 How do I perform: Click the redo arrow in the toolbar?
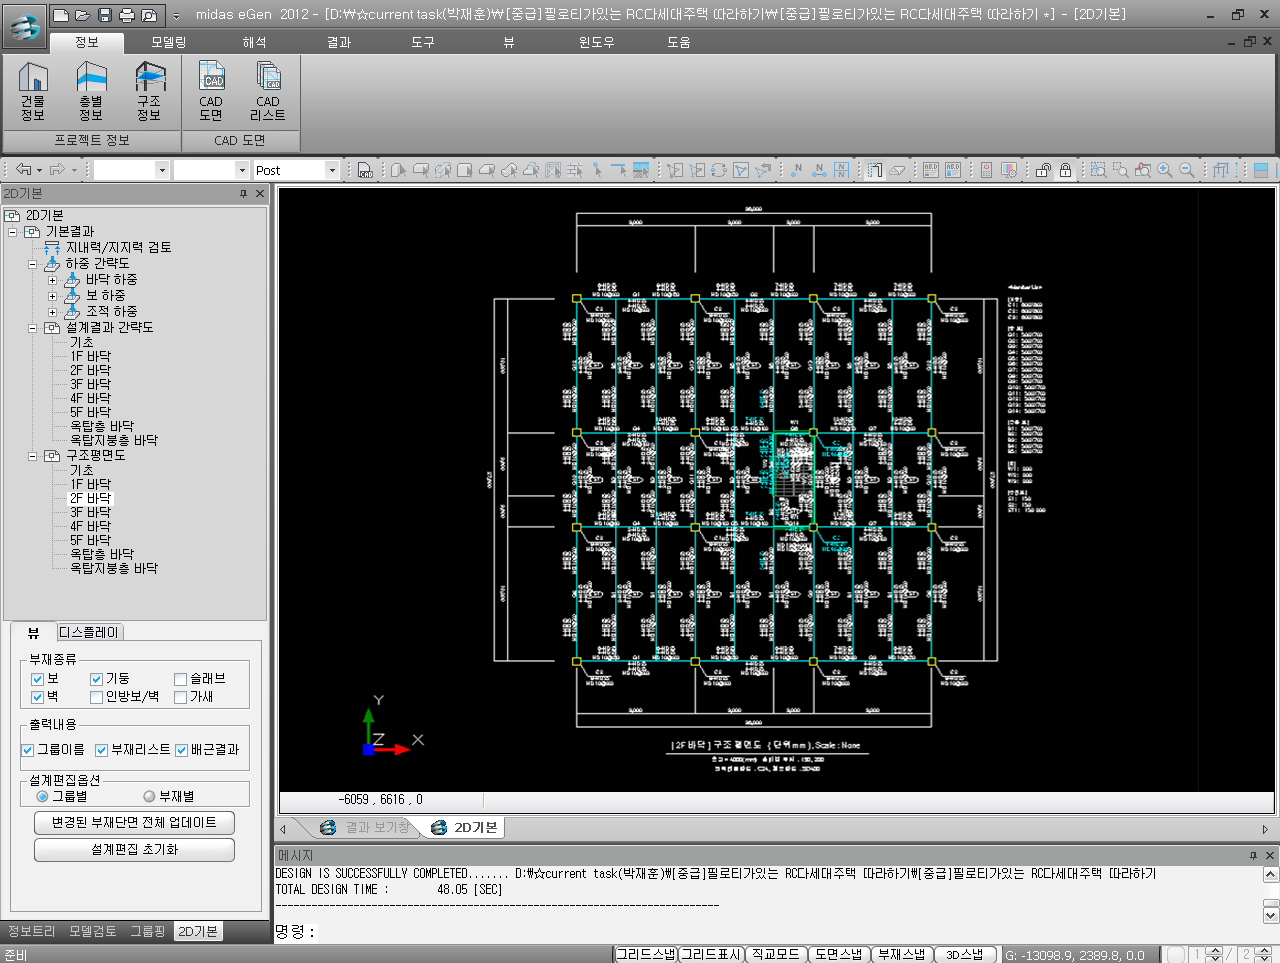click(x=57, y=170)
